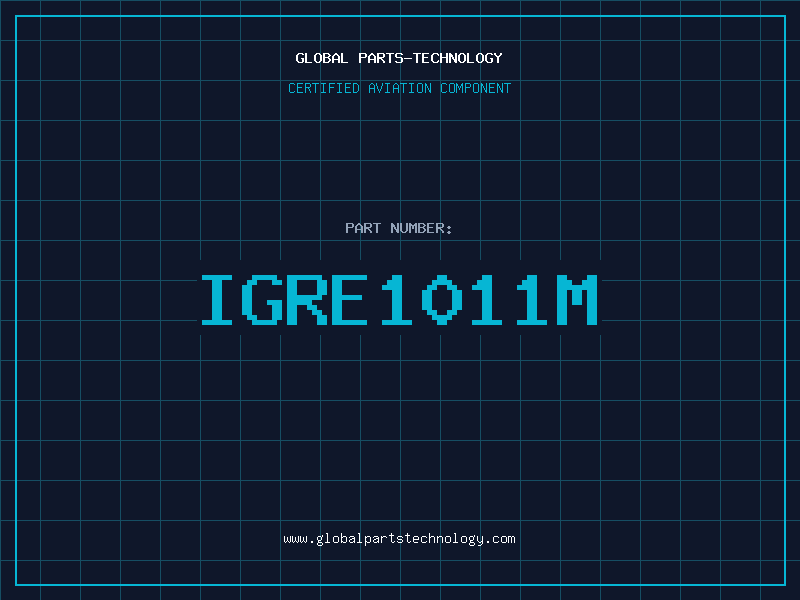Select the word CERTIFIED in the subtitle

click(x=324, y=89)
